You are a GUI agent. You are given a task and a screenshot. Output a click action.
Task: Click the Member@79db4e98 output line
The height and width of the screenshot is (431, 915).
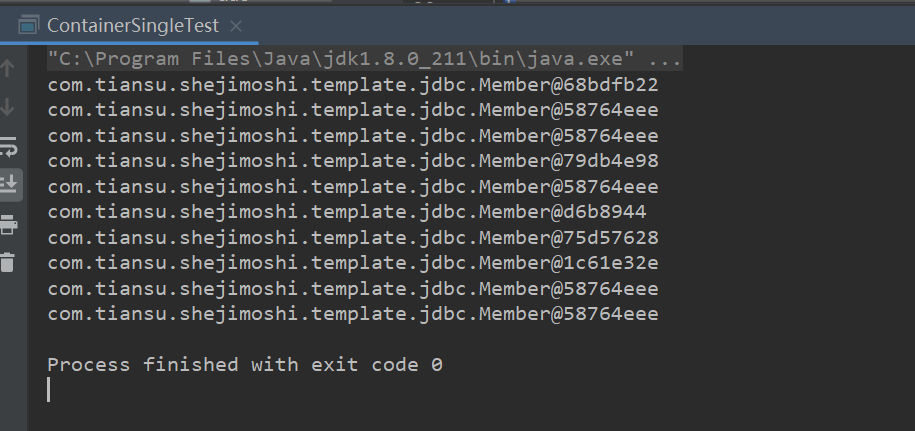pos(352,161)
